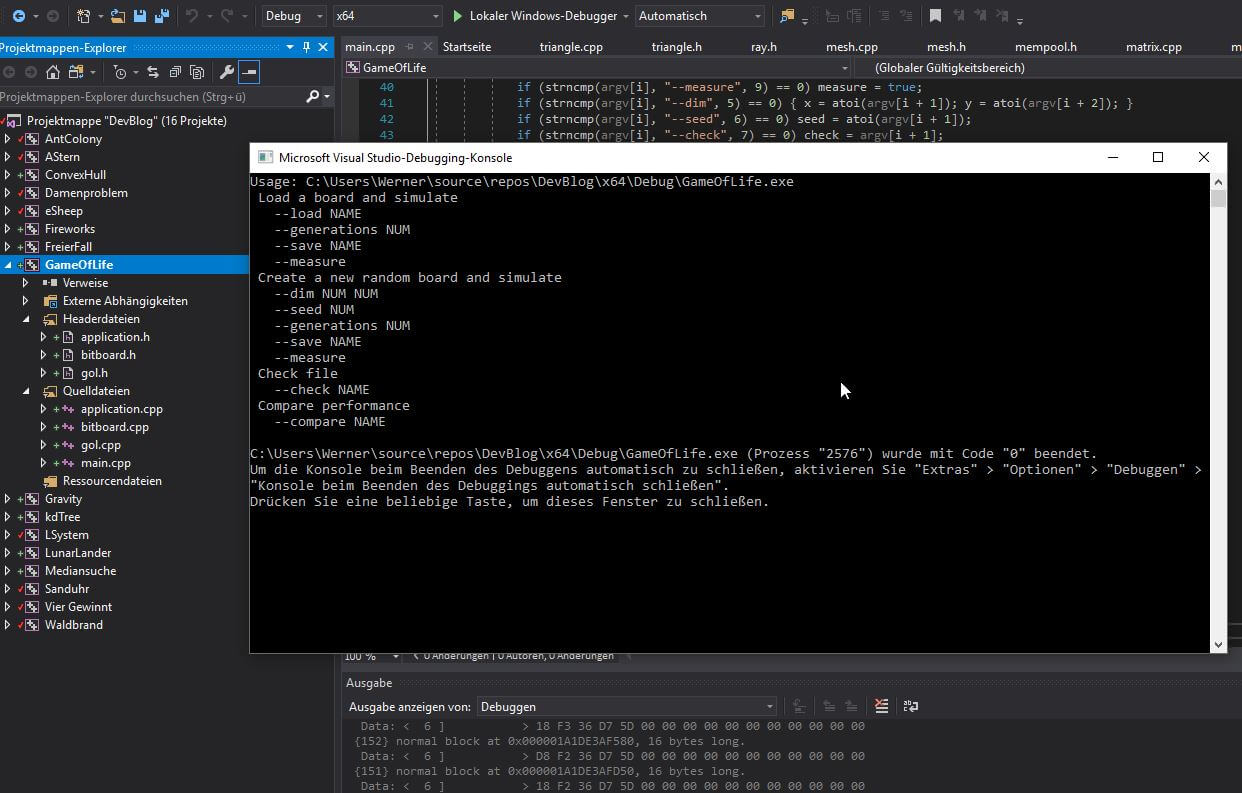Screen dimensions: 1242x793
Task: Click the Find in Files icon
Action: point(786,16)
